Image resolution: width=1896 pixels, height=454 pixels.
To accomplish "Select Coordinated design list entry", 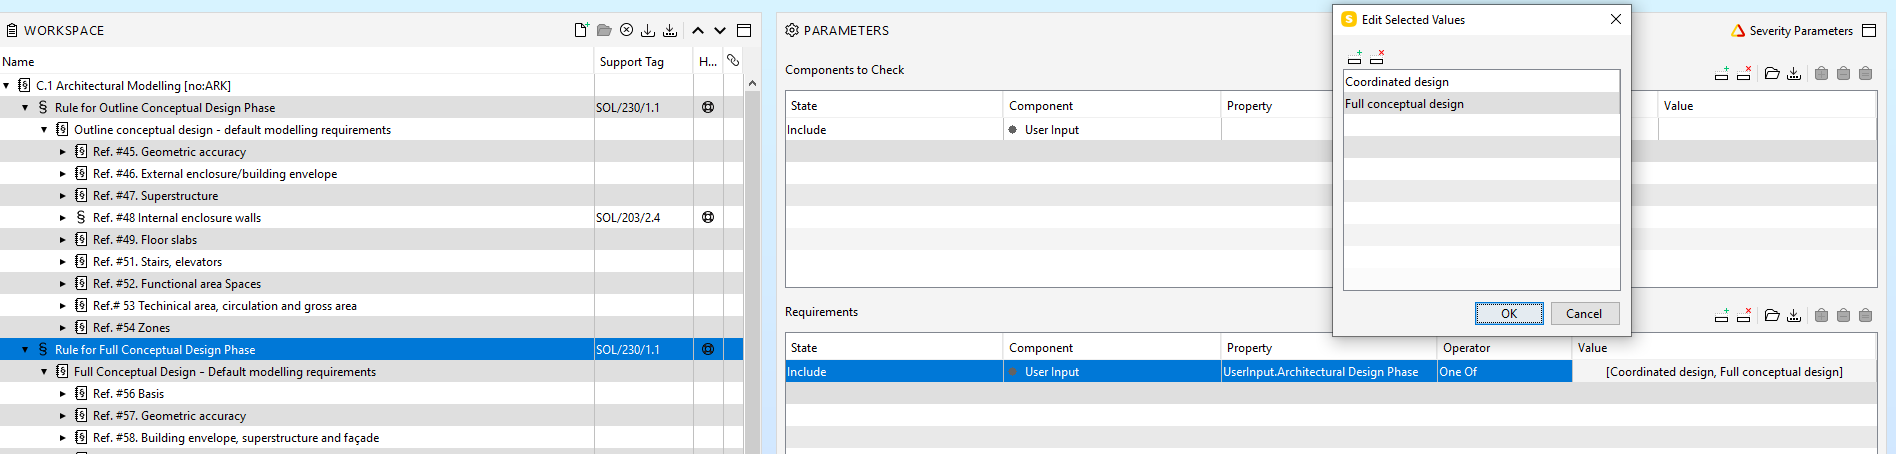I will [1481, 82].
